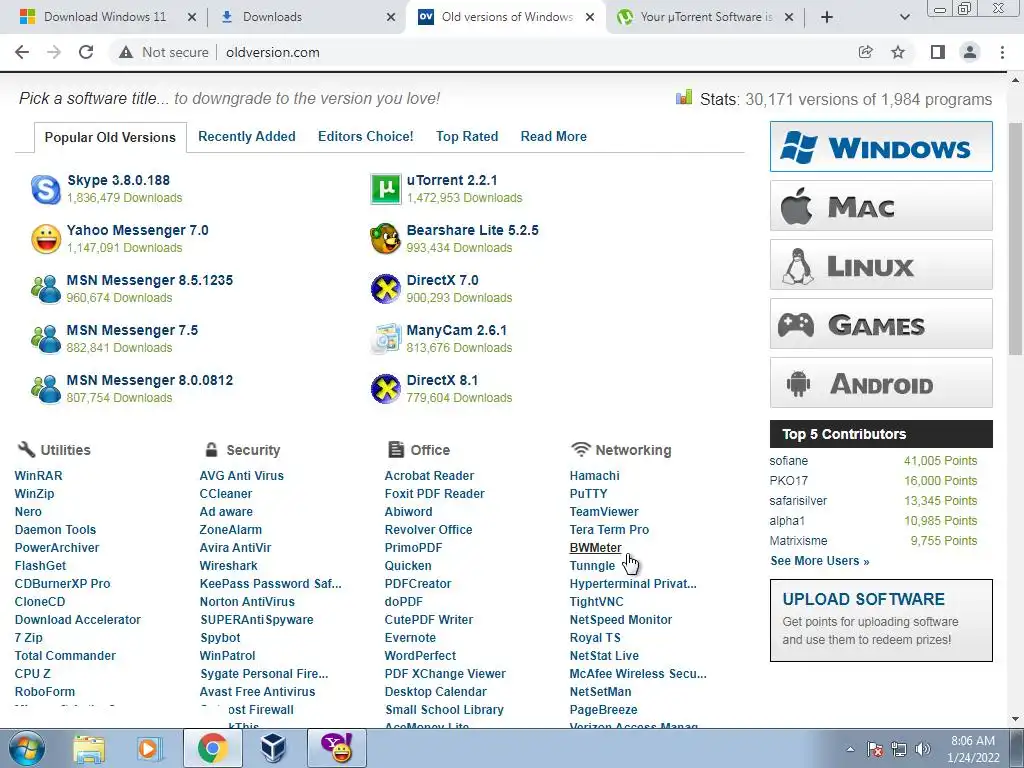Click the taskbar clock and date
This screenshot has width=1024, height=768.
(x=973, y=749)
